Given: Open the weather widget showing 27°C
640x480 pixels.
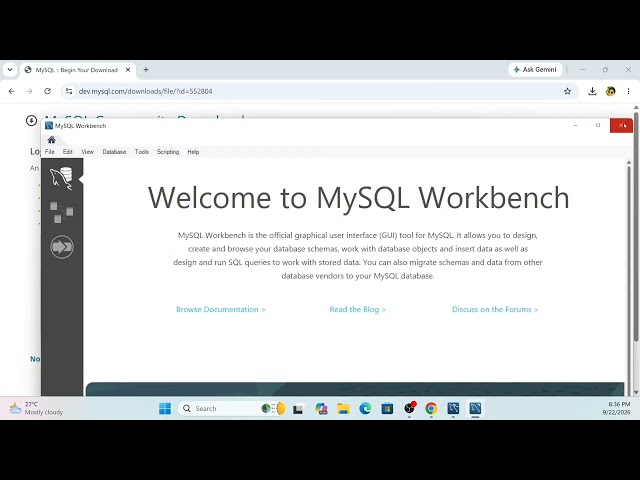Looking at the screenshot, I should tap(36, 408).
